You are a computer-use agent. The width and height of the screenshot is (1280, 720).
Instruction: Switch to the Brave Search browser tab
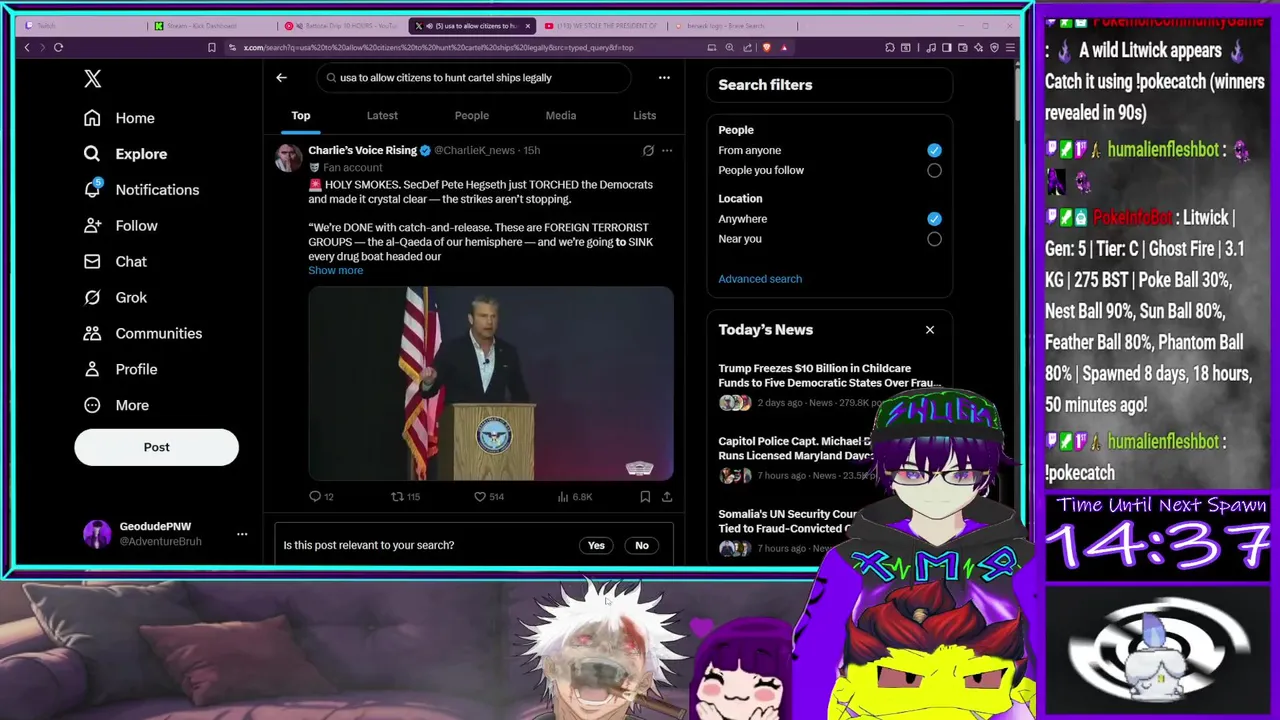pos(732,26)
